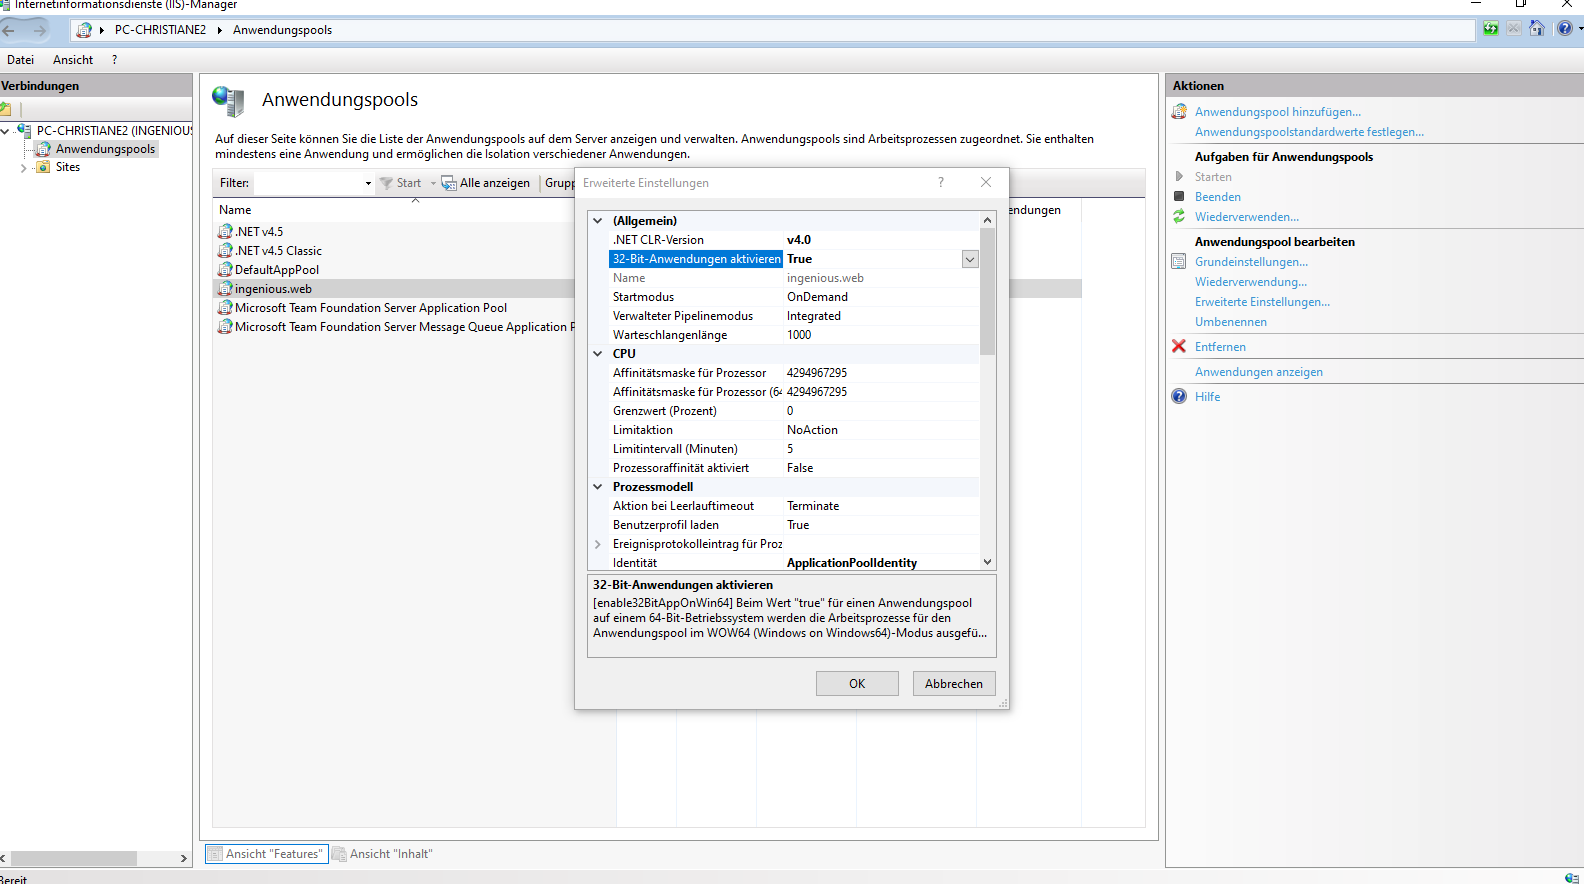The height and width of the screenshot is (884, 1584).
Task: Select the Limitaktion NoAction value
Action: [x=812, y=430]
